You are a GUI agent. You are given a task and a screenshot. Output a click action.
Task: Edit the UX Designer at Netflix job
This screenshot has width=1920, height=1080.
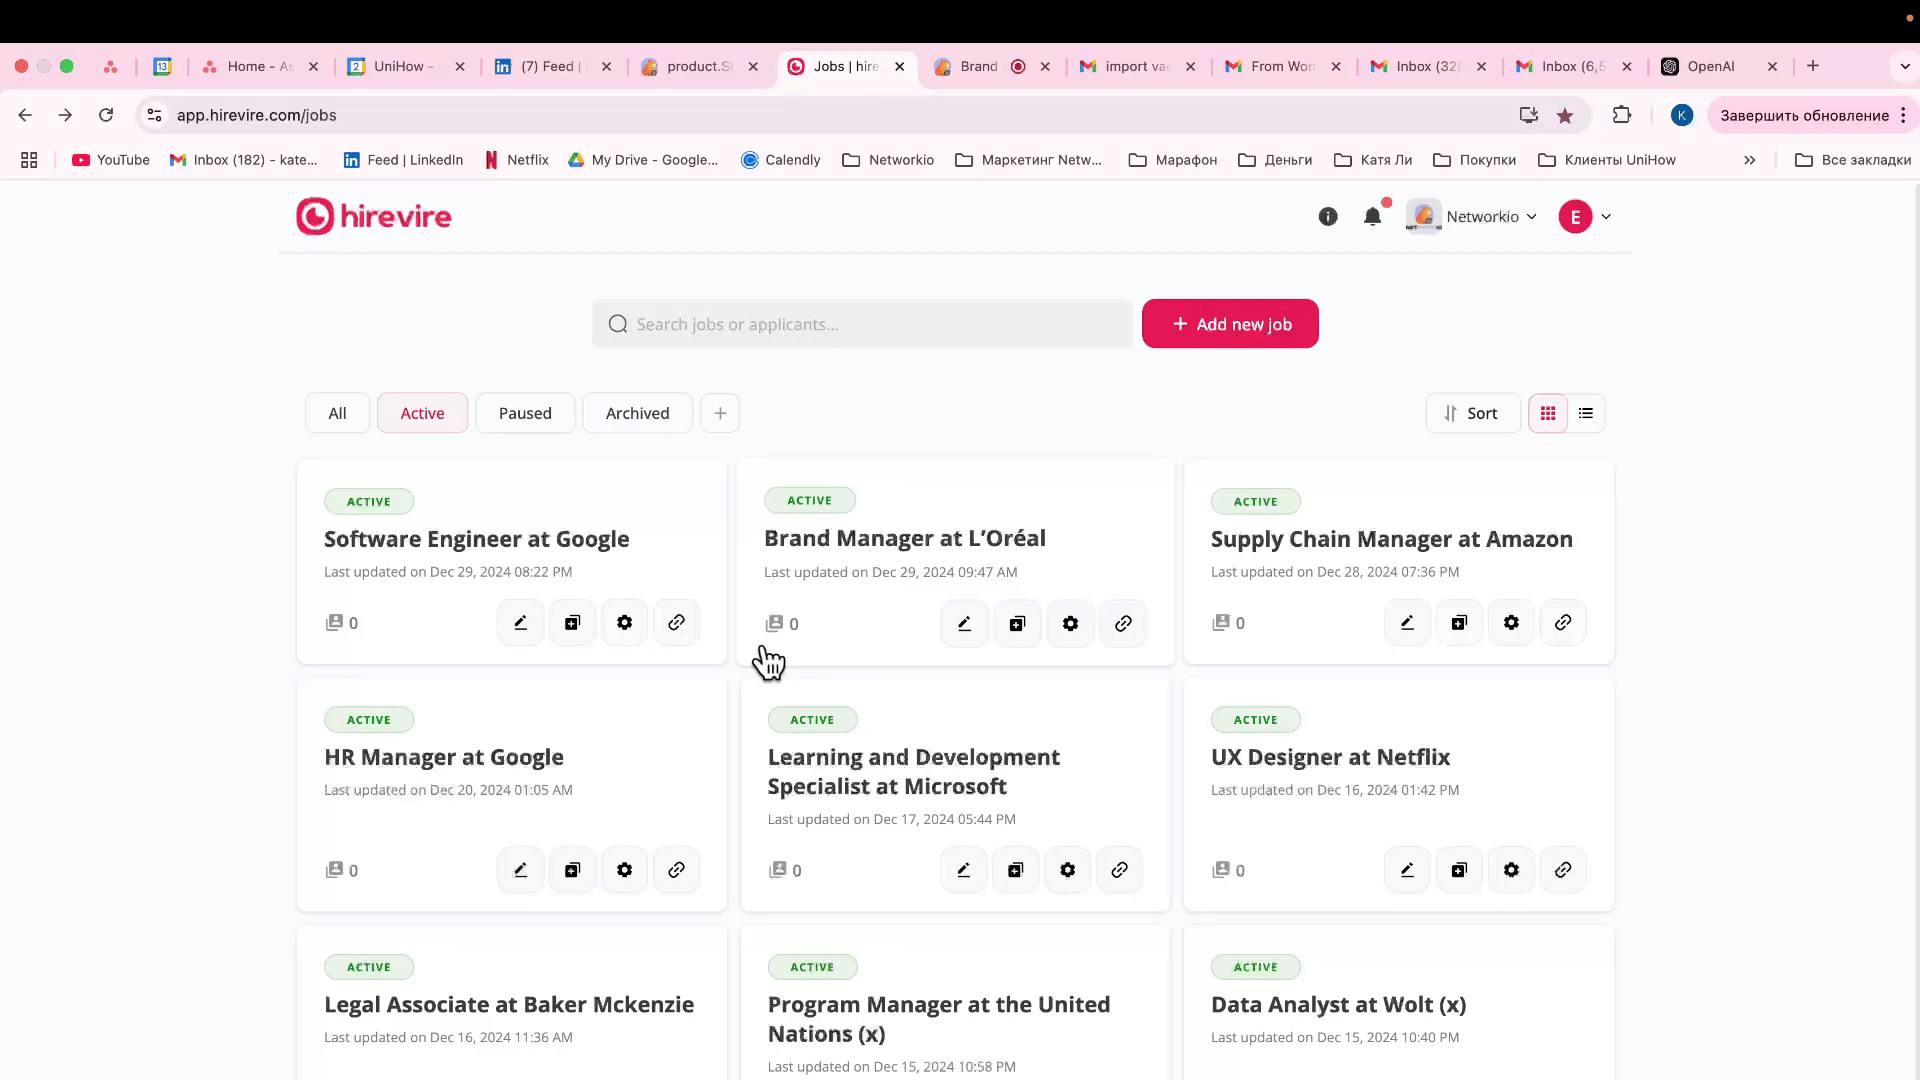[1407, 870]
